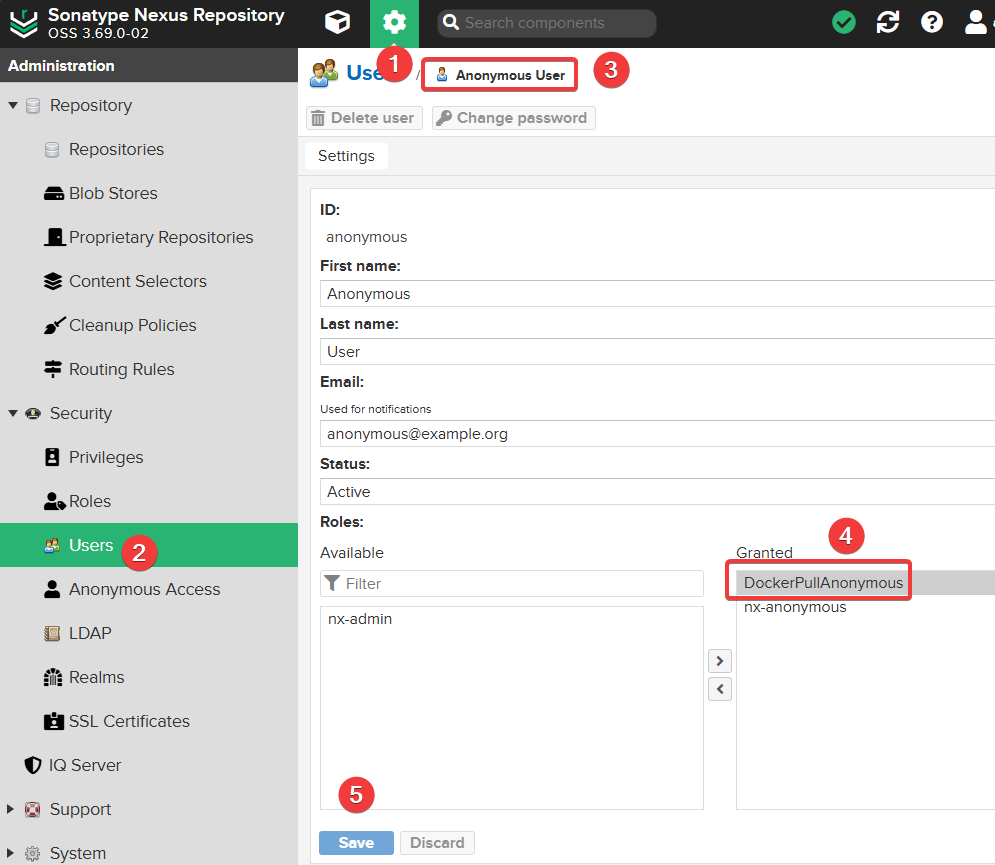Viewport: 995px width, 865px height.
Task: Open the help question mark icon
Action: tap(932, 22)
